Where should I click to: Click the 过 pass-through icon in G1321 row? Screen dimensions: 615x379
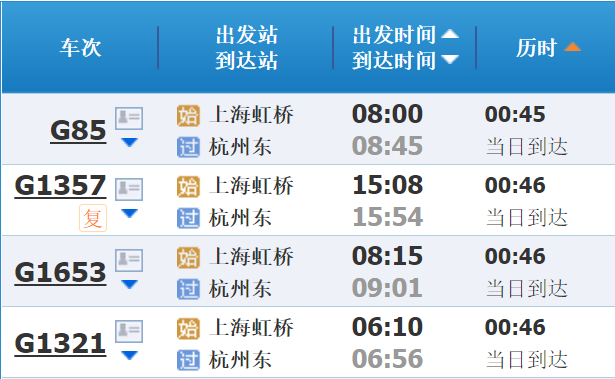point(188,361)
